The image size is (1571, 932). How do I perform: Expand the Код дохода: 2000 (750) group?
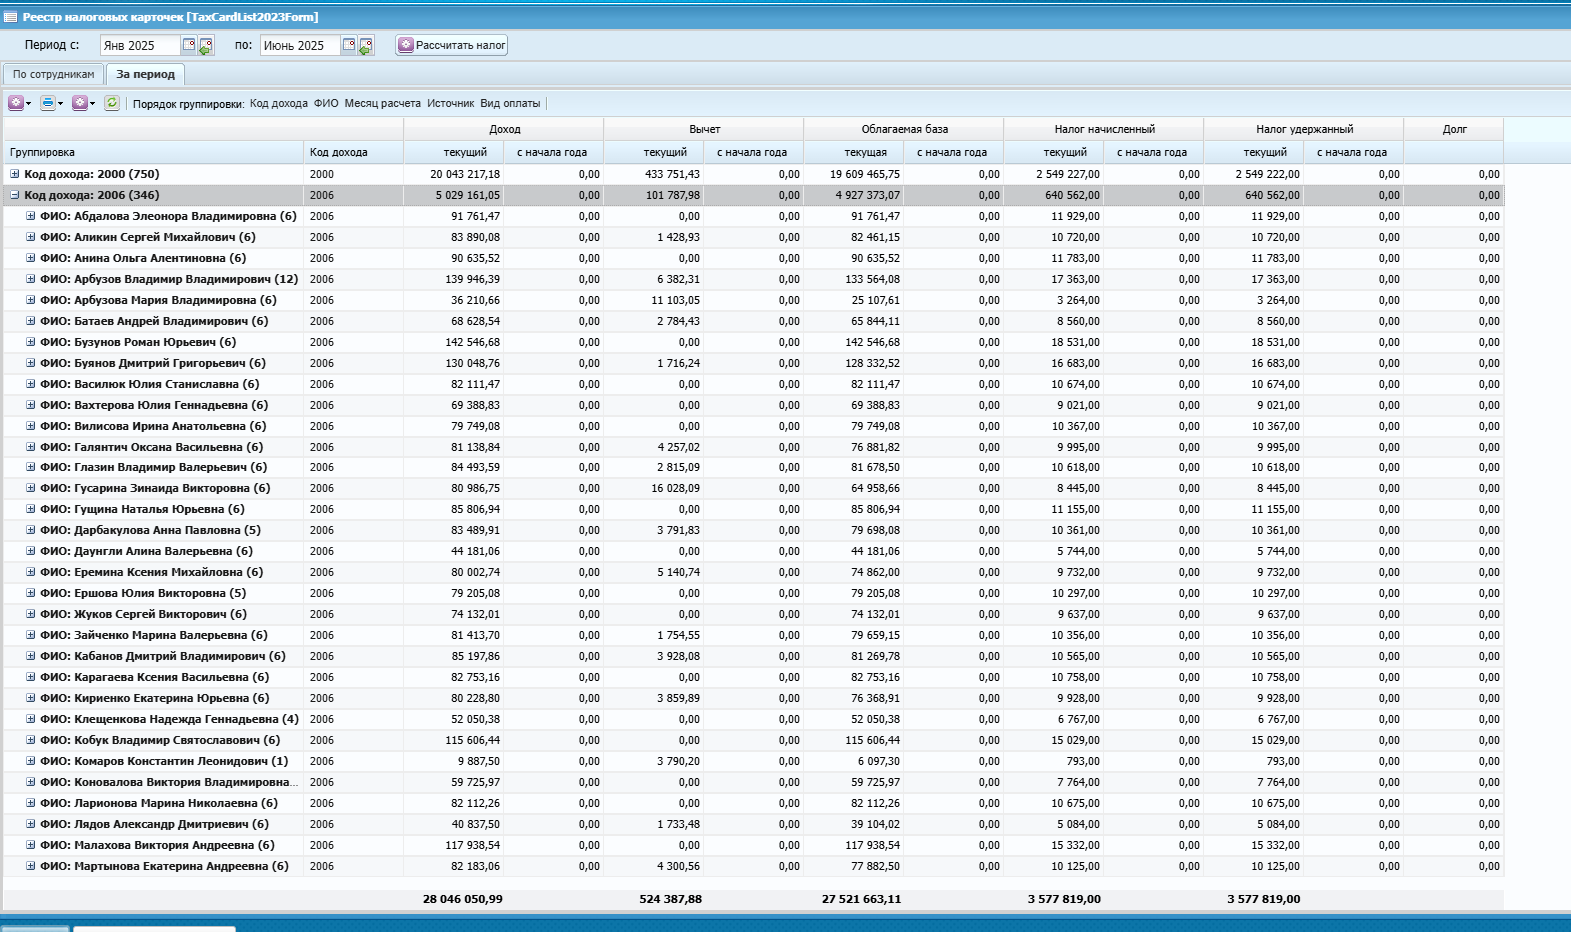point(15,174)
